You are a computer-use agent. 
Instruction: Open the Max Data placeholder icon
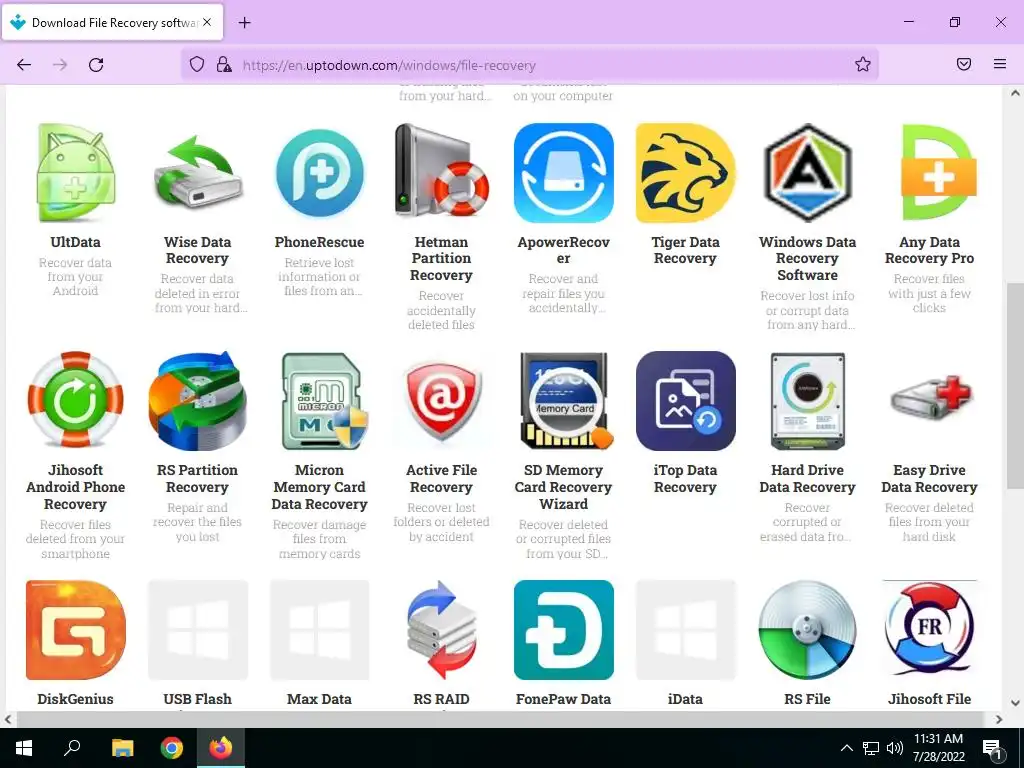pos(319,630)
